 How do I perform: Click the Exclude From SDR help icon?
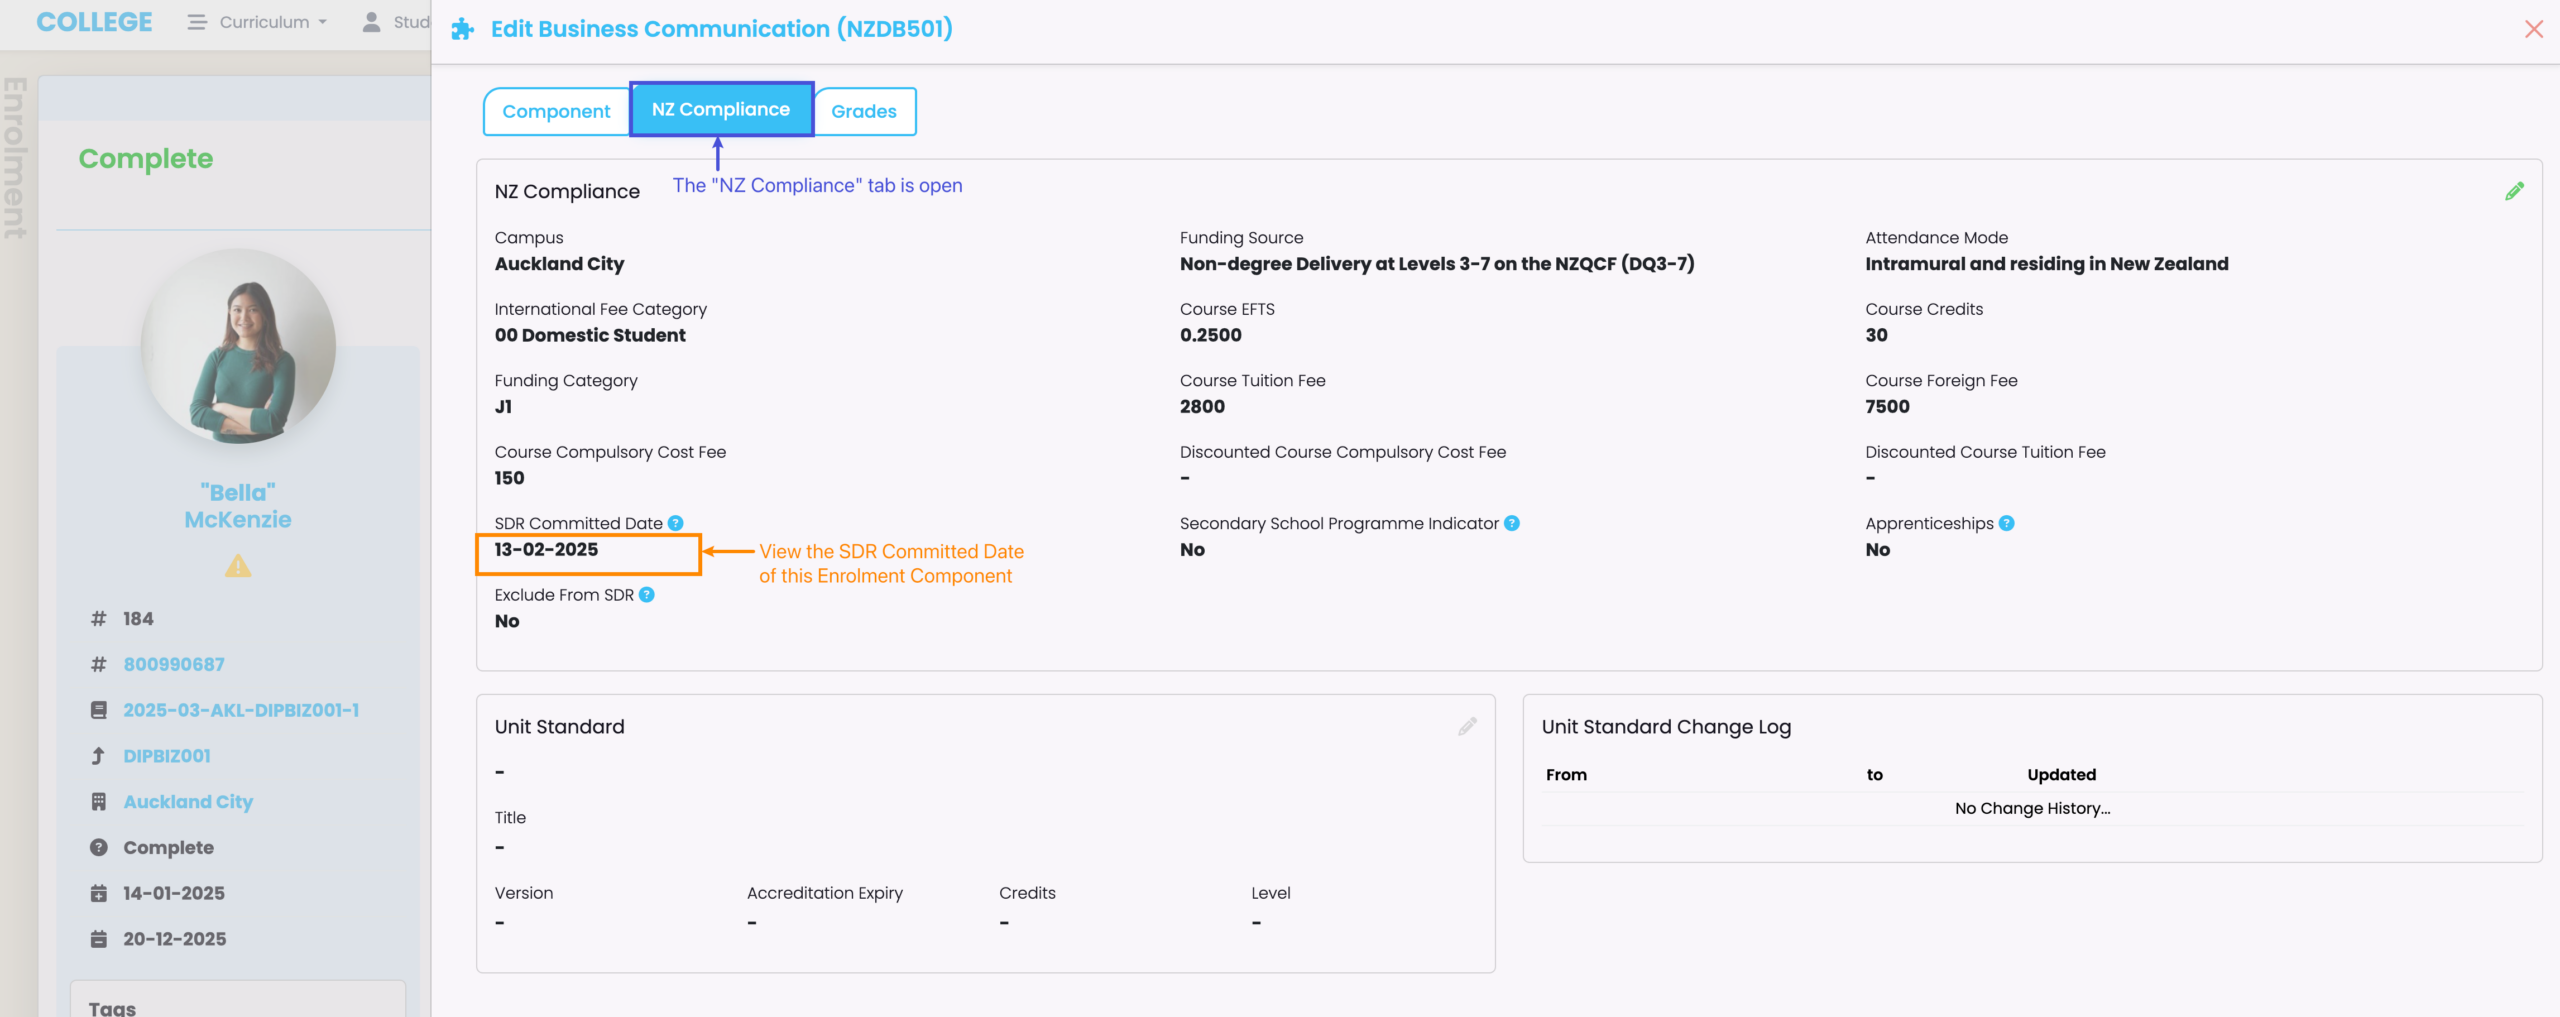point(647,595)
